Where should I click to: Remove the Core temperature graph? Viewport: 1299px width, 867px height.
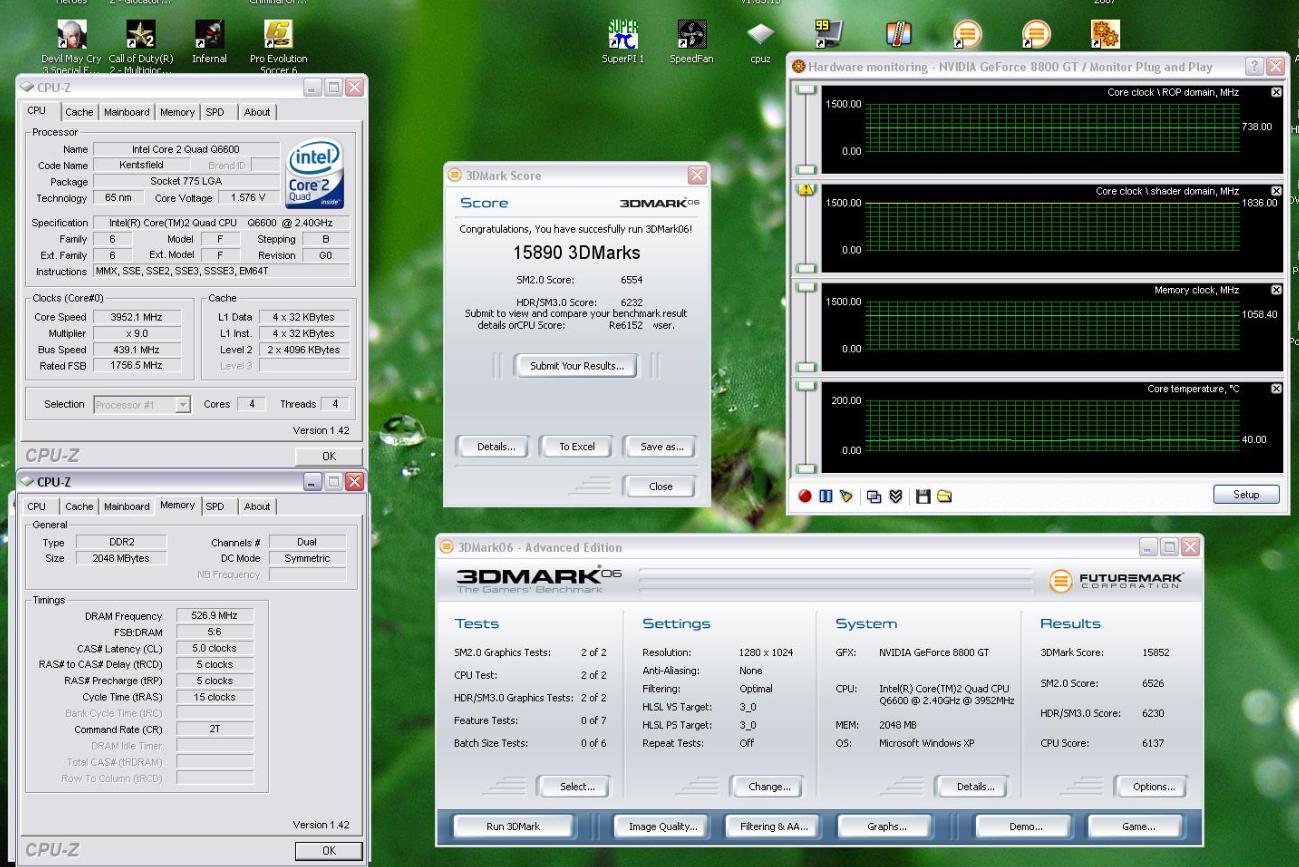[x=1276, y=388]
